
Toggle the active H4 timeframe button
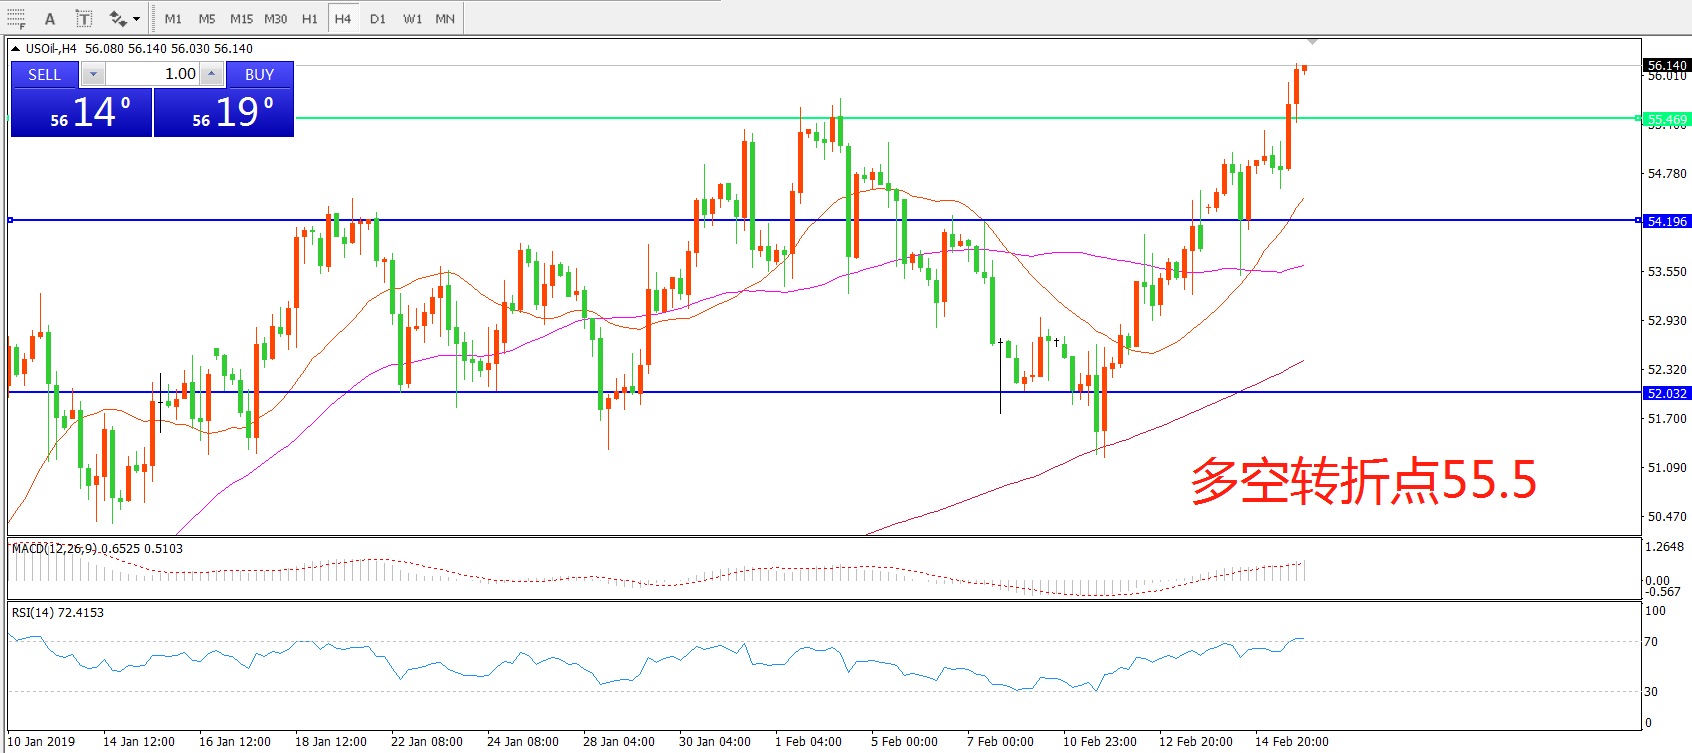point(342,18)
